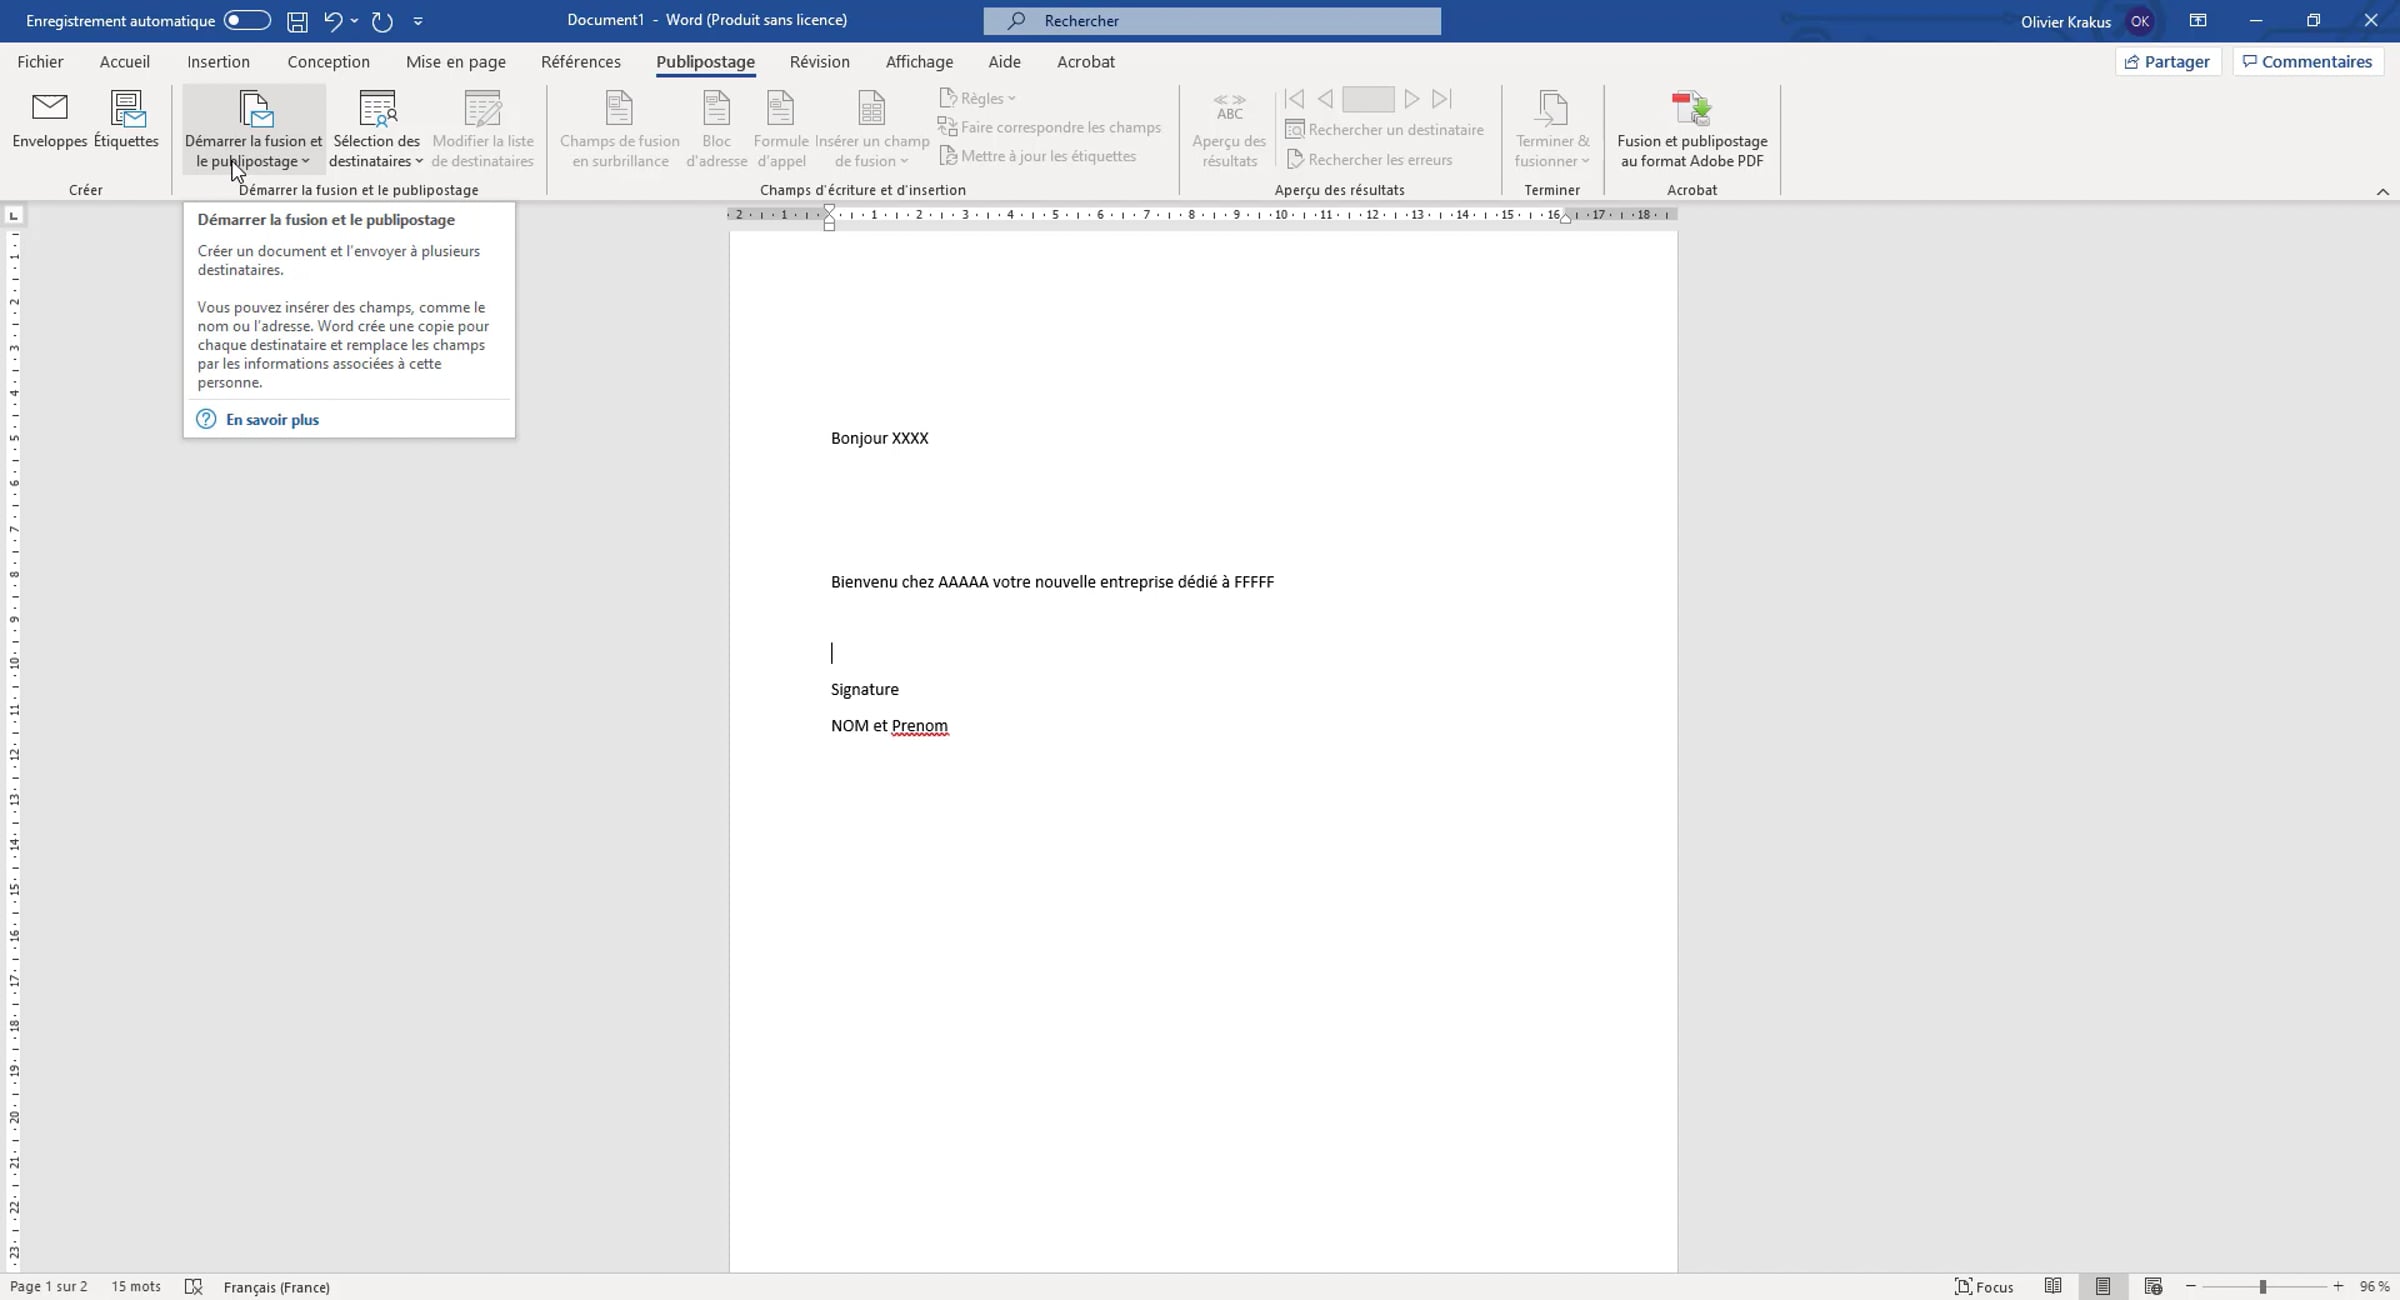2400x1300 pixels.
Task: Click the Partager button
Action: (x=2167, y=62)
